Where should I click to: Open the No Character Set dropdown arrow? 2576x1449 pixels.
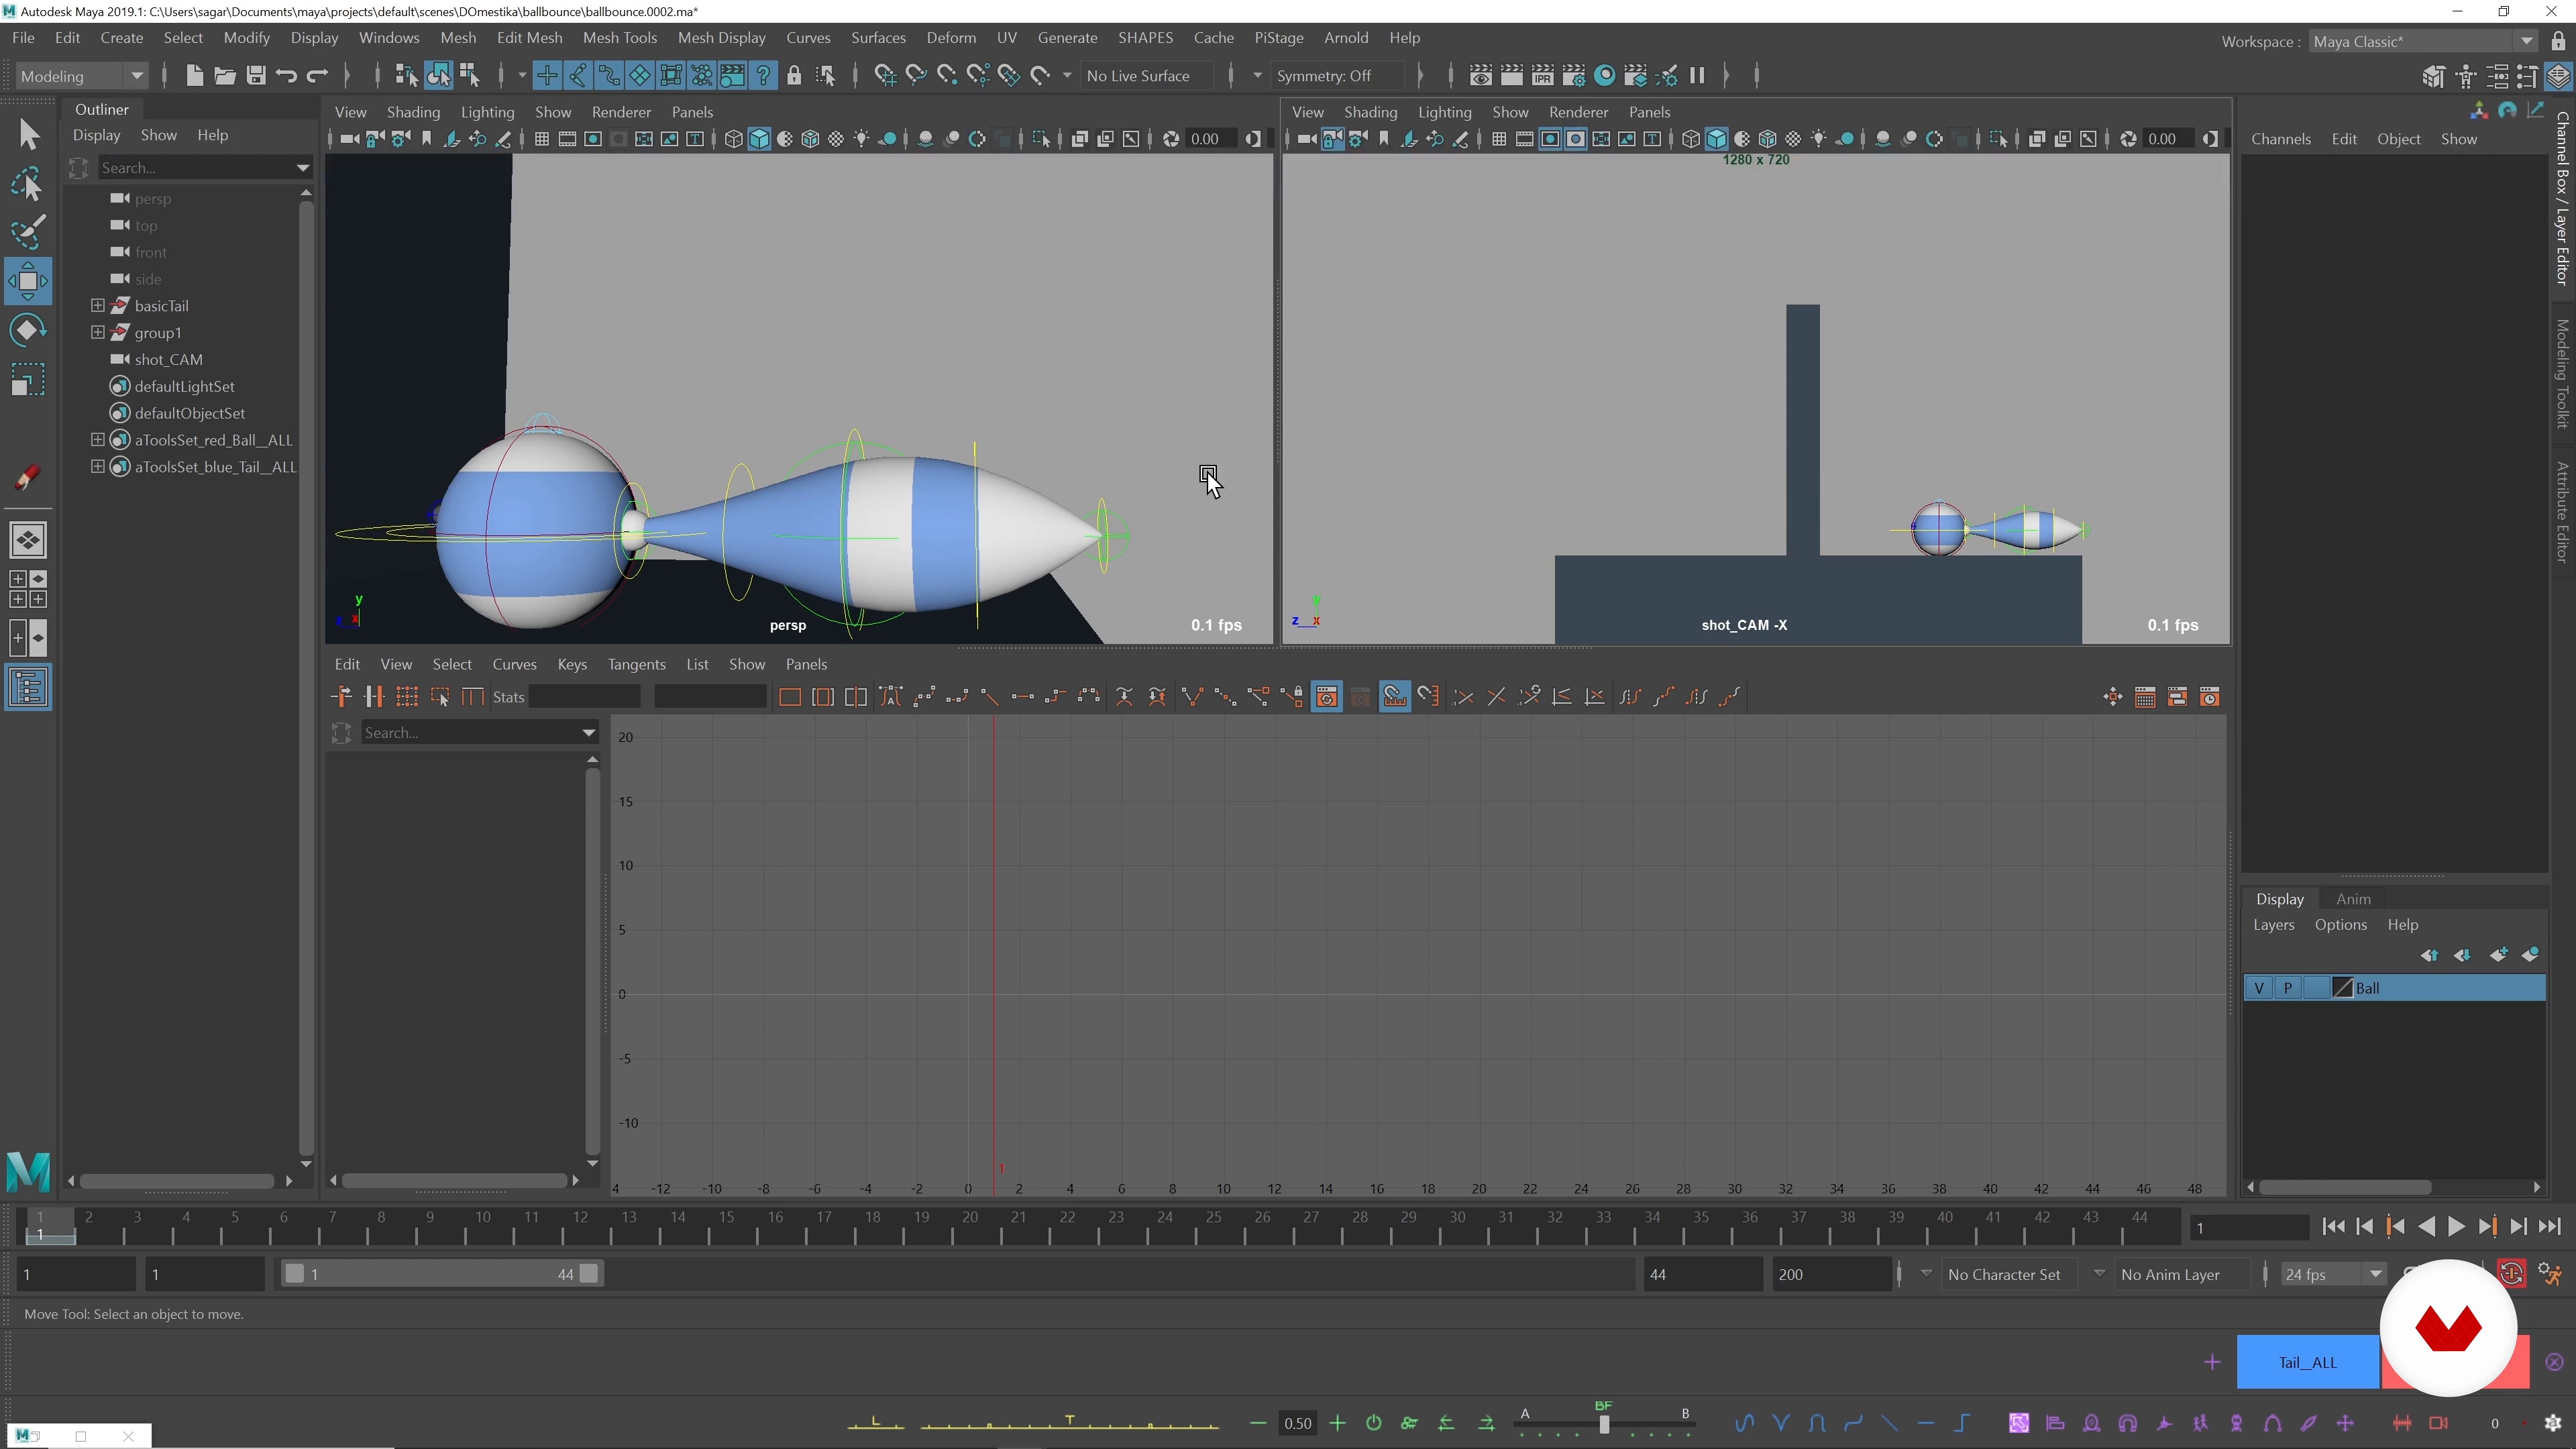[x=1926, y=1273]
